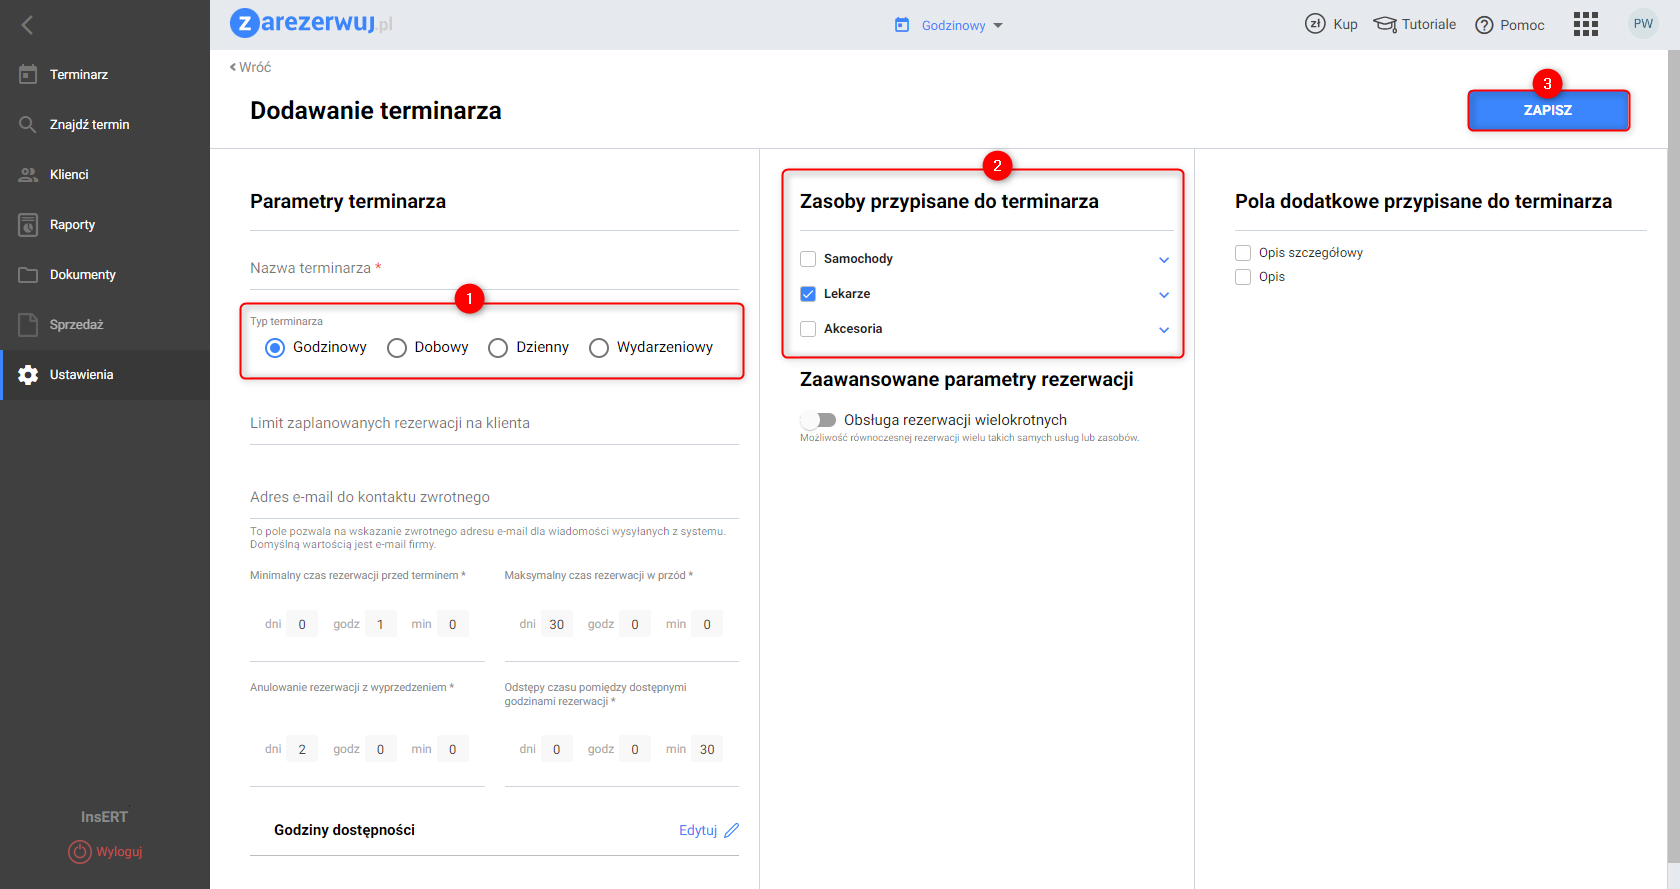Expand the Akcesoria resource chevron

tap(1164, 330)
